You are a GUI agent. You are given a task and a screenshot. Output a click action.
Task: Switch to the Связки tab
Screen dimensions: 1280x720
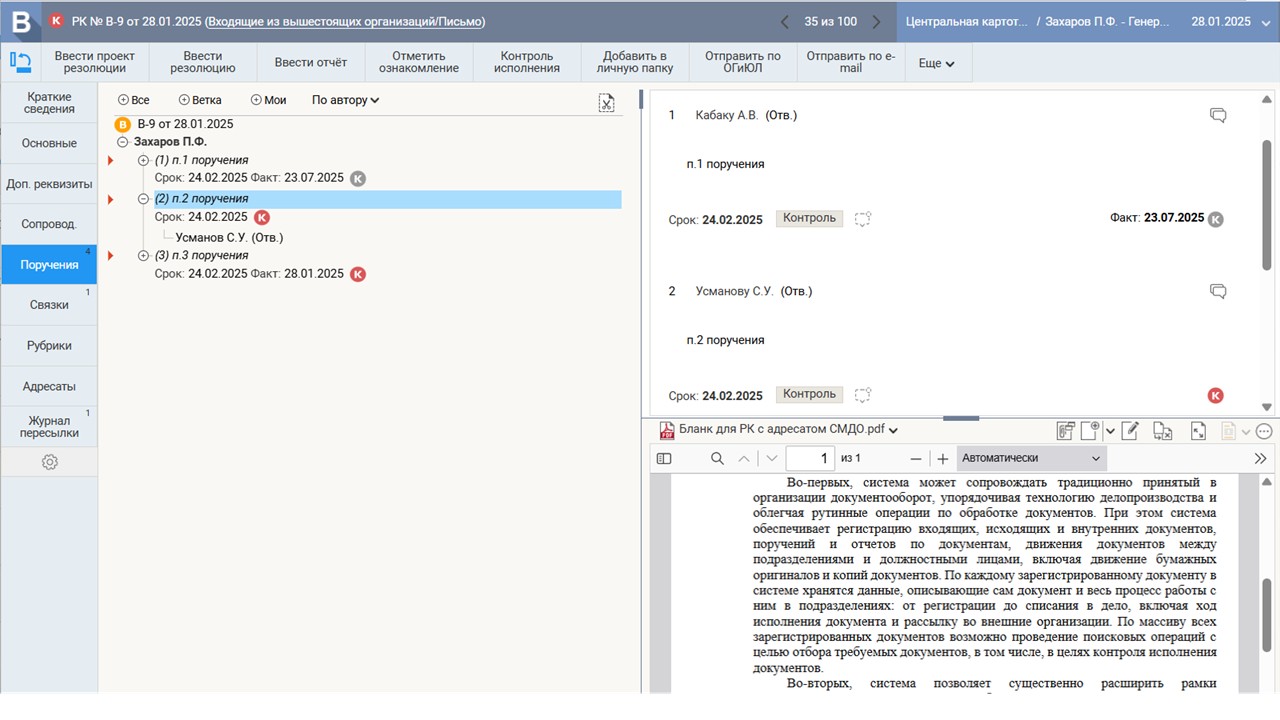pos(49,305)
